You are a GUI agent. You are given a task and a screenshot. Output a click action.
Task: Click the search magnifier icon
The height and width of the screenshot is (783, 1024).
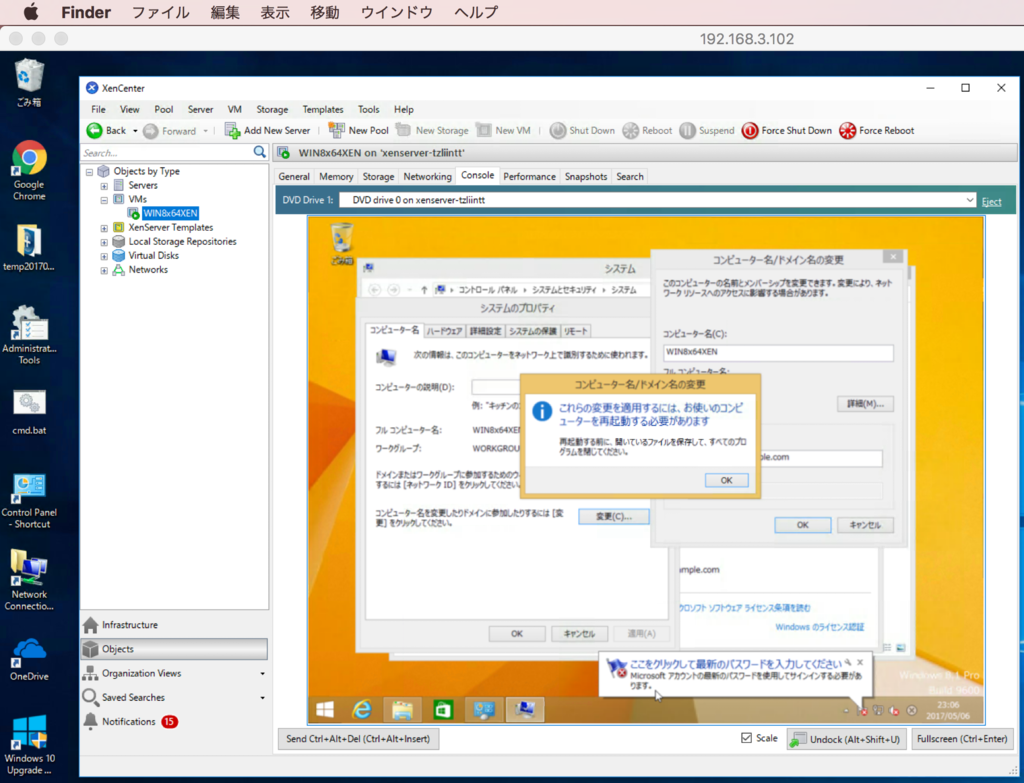[259, 152]
